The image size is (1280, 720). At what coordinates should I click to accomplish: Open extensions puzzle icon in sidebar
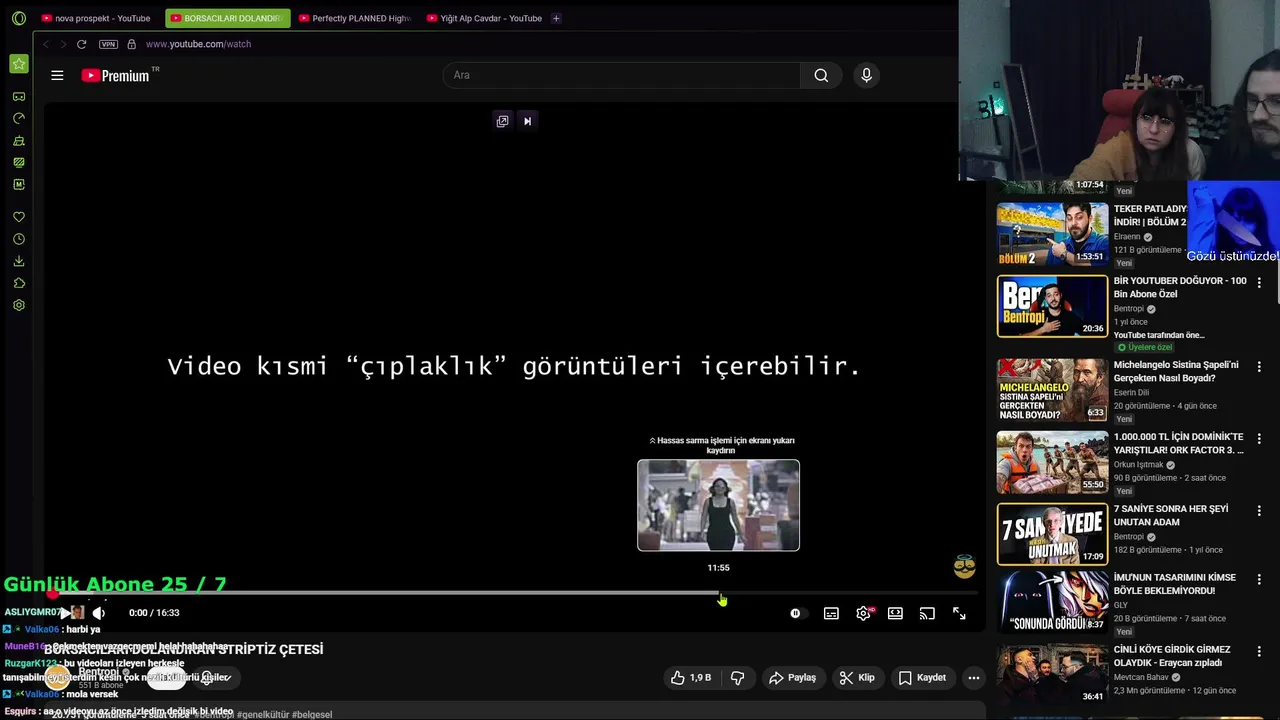[18, 283]
